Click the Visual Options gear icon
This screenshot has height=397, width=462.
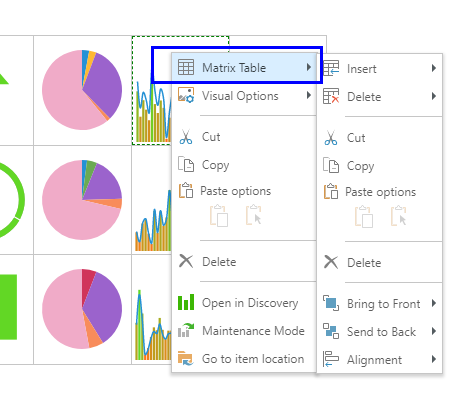186,95
